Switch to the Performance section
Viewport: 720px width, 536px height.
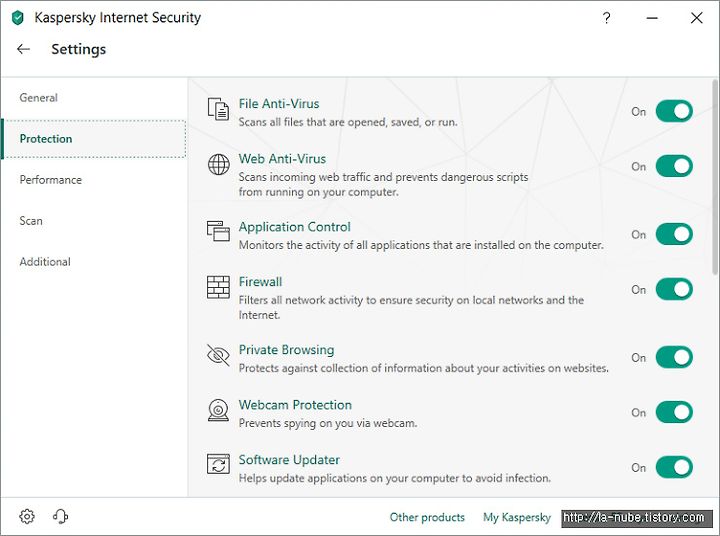click(x=51, y=180)
